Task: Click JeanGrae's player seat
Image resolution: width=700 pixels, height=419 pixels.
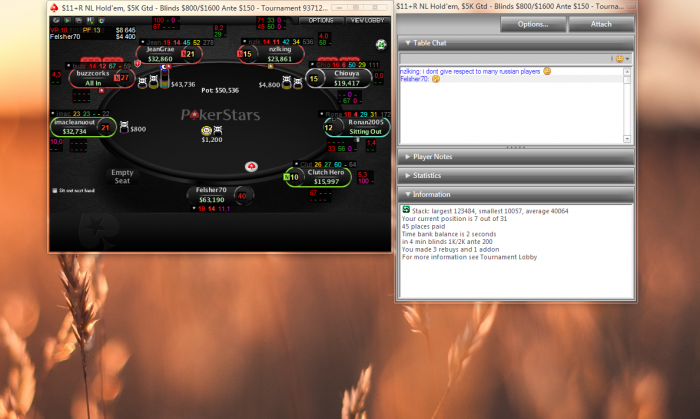Action: click(x=169, y=54)
